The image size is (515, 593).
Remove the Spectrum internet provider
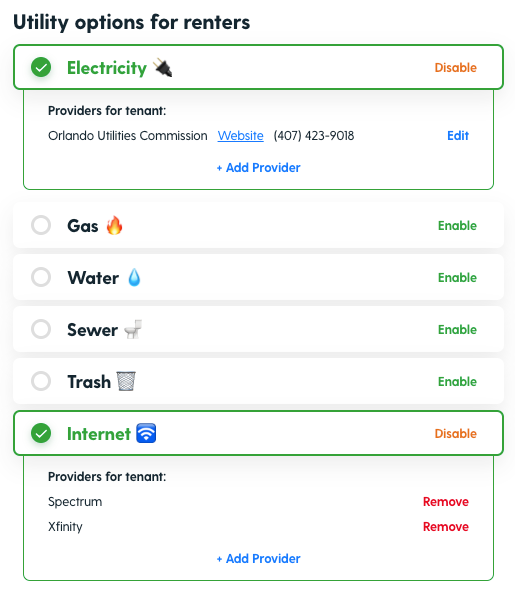(446, 502)
